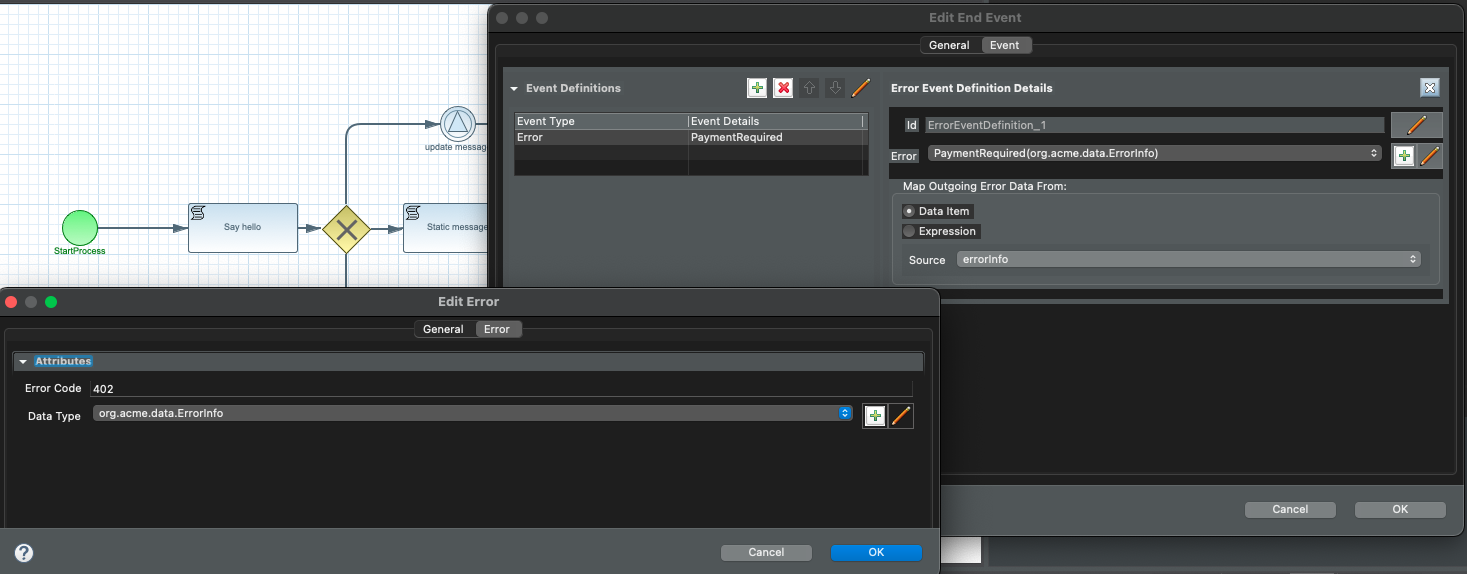Screen dimensions: 1467x574
Task: Collapse Attributes section in Edit Error
Action: [22, 361]
